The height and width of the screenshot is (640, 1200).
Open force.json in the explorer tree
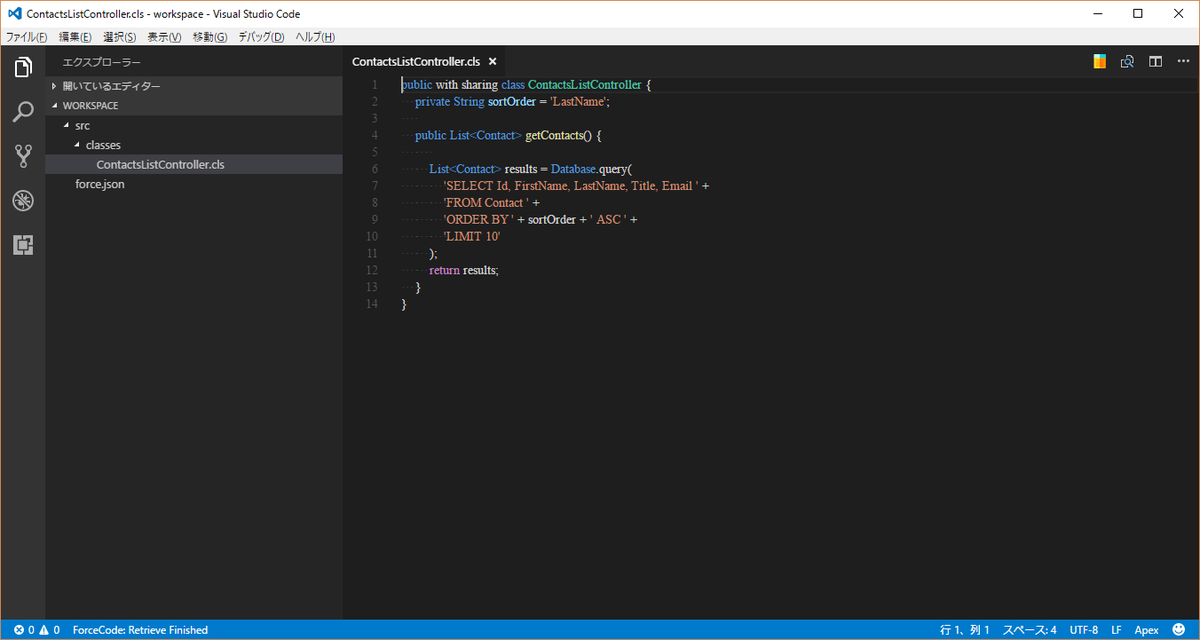[194, 184]
